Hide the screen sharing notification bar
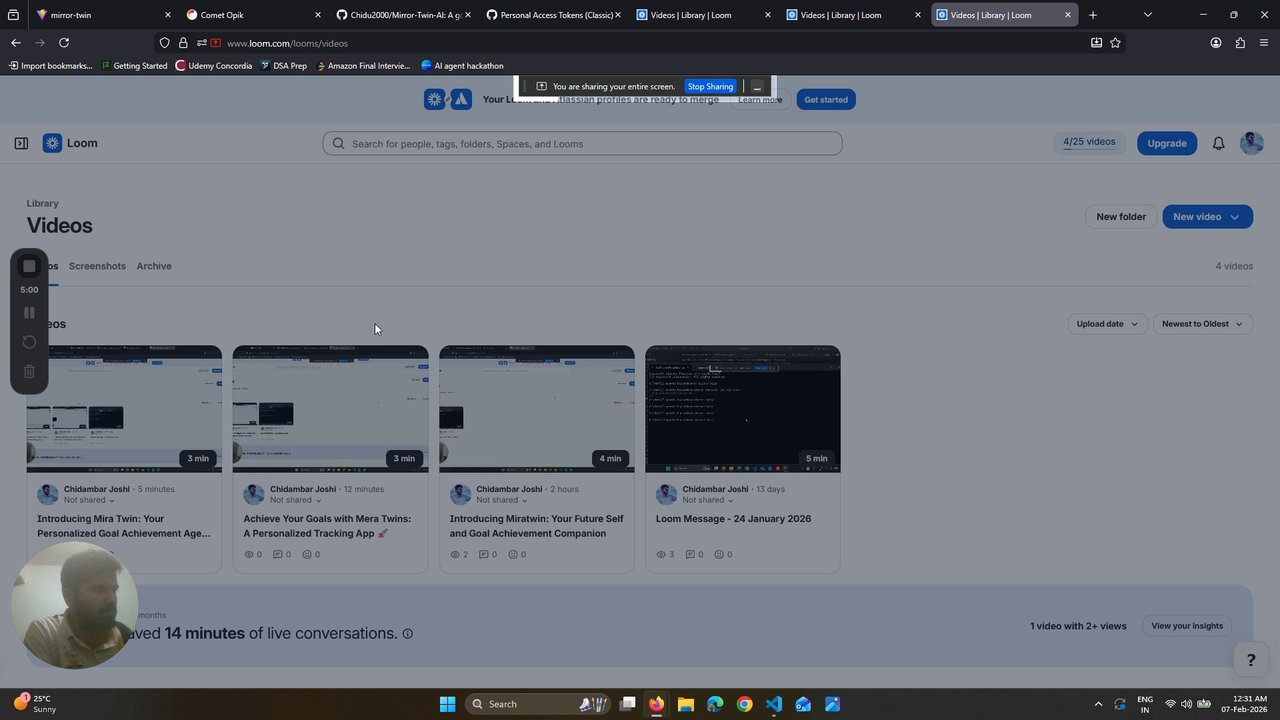This screenshot has width=1280, height=720. click(x=757, y=87)
